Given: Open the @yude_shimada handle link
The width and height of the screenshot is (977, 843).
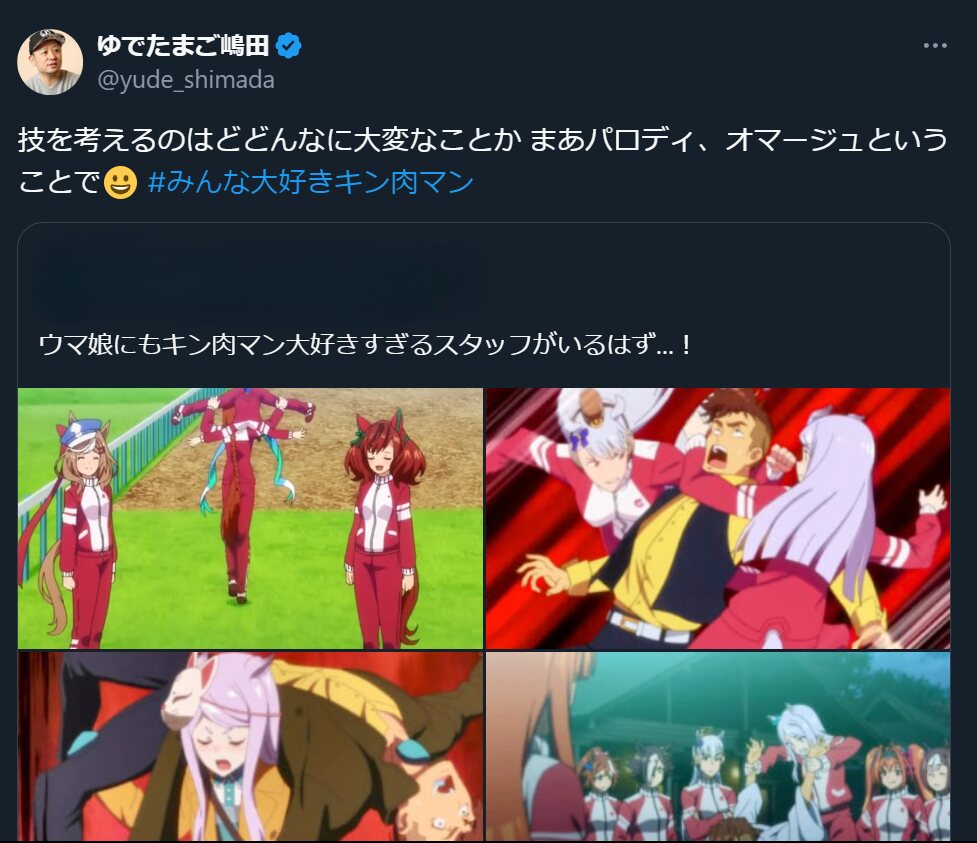Looking at the screenshot, I should pos(186,80).
